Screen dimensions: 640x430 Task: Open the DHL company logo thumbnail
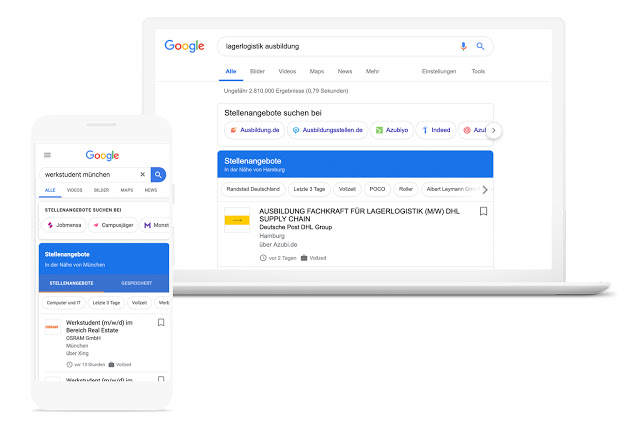click(237, 220)
